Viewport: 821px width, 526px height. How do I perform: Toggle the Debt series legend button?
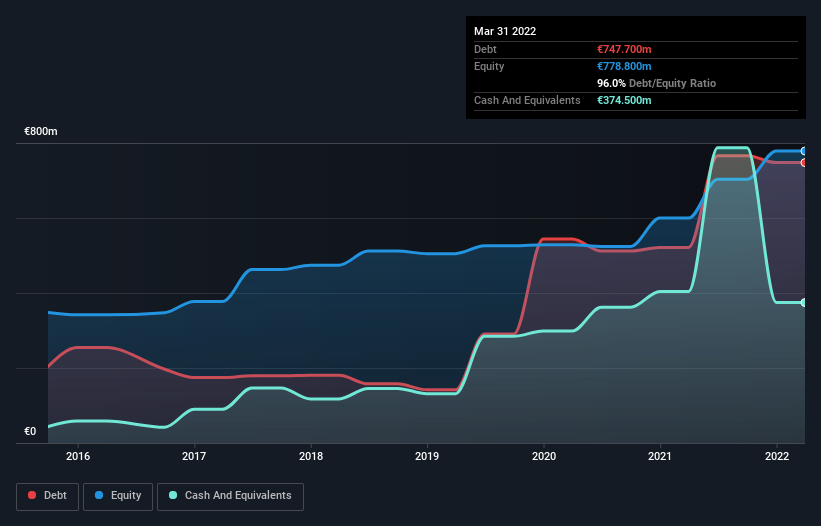click(x=47, y=496)
